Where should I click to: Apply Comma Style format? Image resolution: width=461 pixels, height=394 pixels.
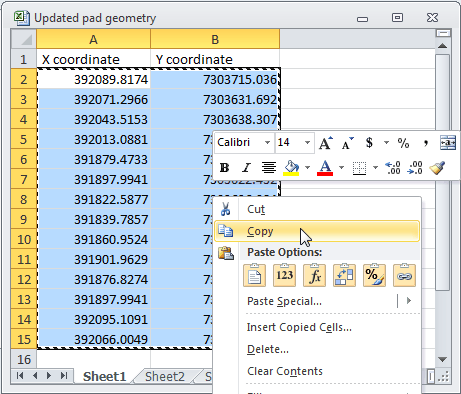pos(425,143)
